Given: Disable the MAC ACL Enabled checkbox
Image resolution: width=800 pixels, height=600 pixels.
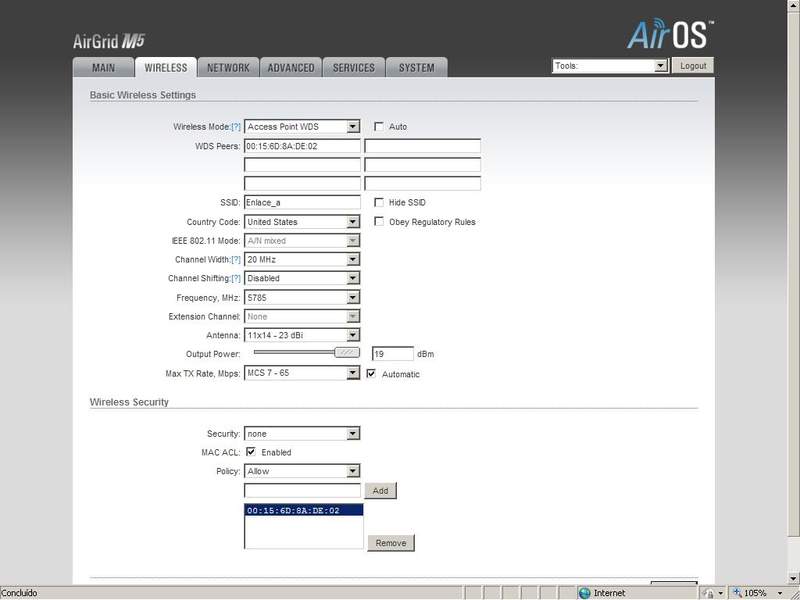Looking at the screenshot, I should click(251, 452).
